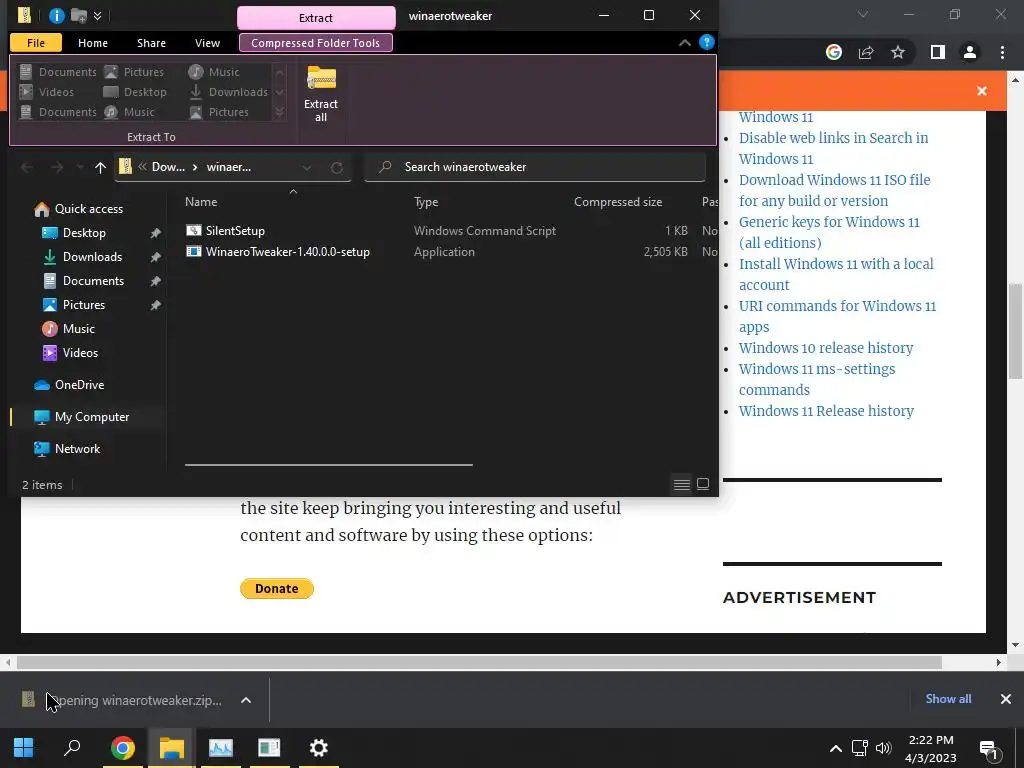Expand Customize Quick Access Toolbar arrow
Viewport: 1024px width, 768px height.
97,16
